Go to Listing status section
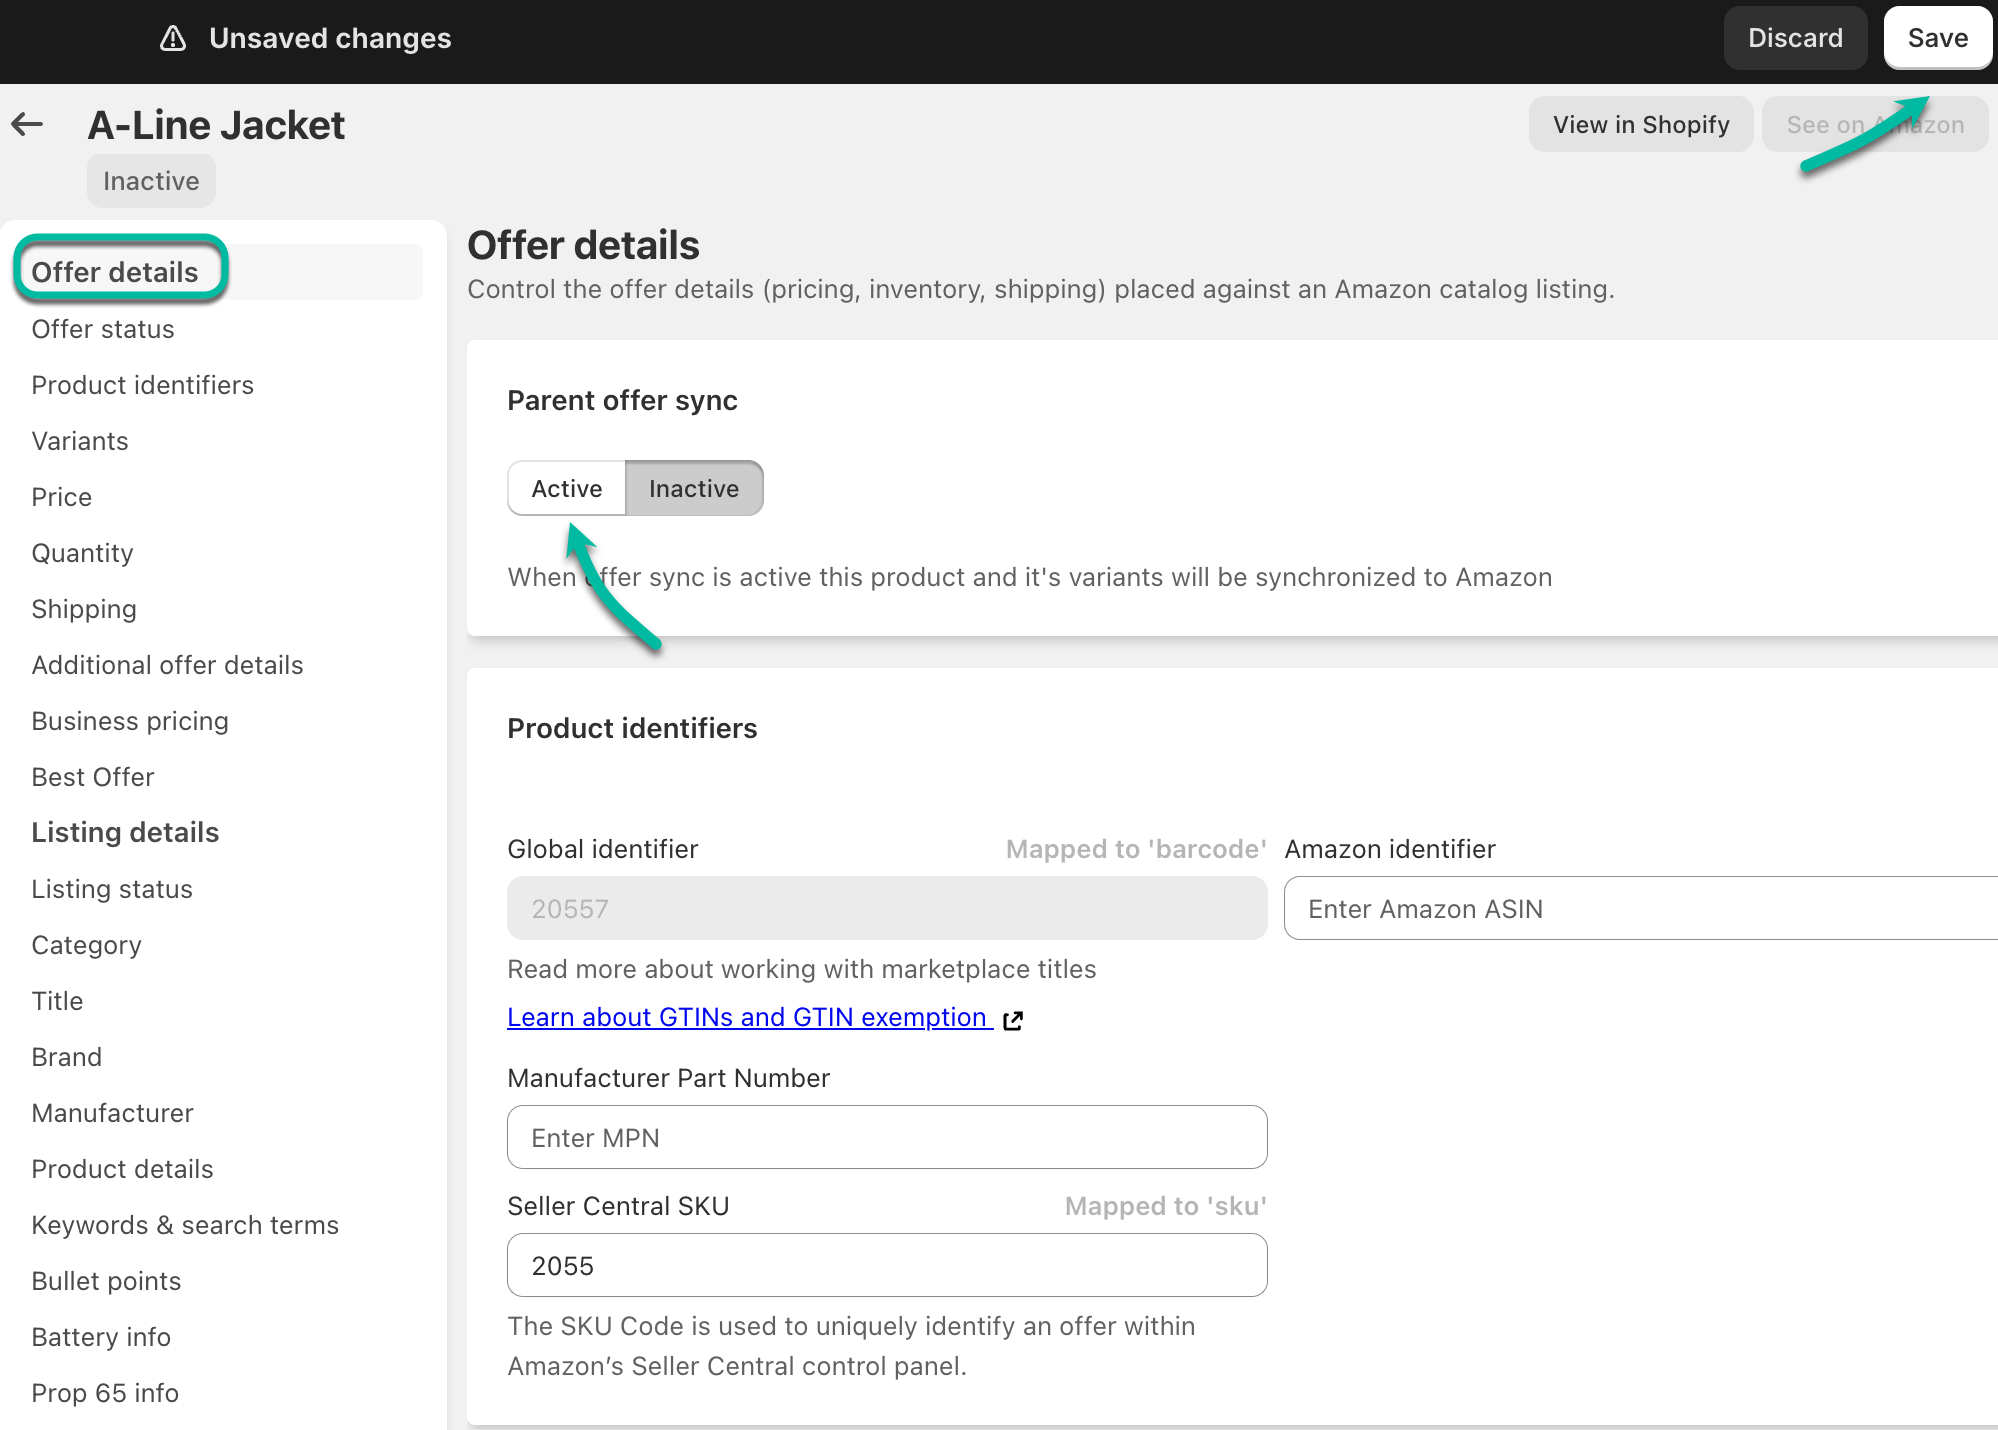This screenshot has width=1998, height=1430. (x=112, y=889)
